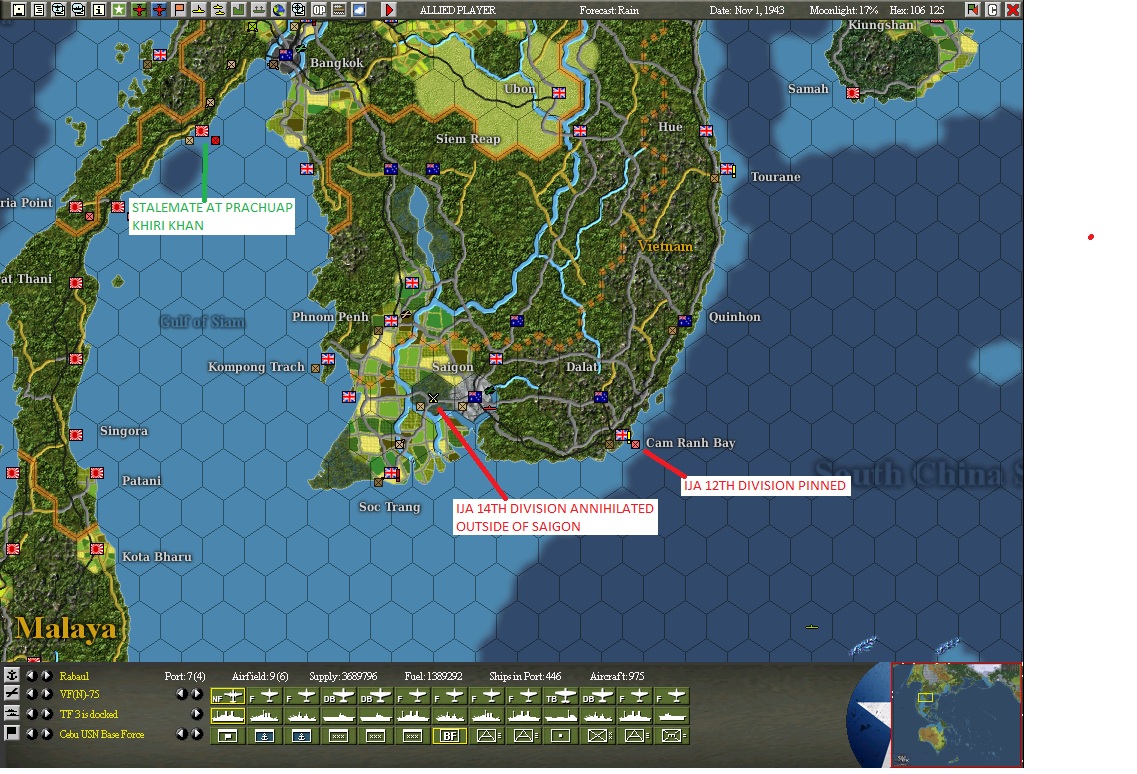Click the Bangkok base on the map

[x=286, y=55]
